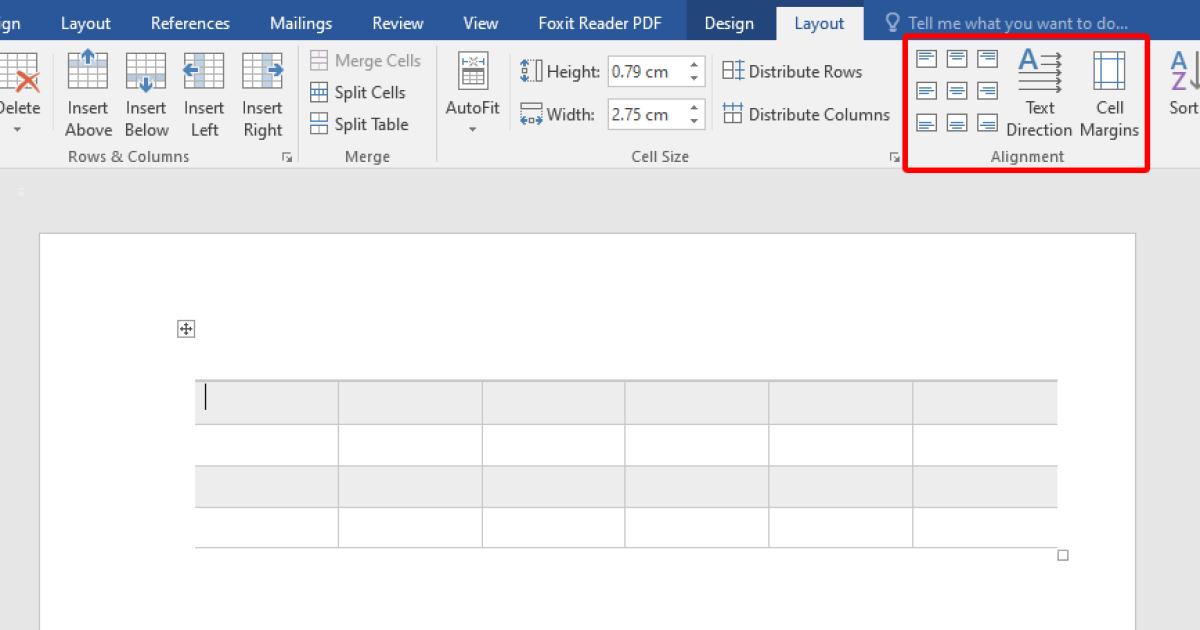Image resolution: width=1200 pixels, height=630 pixels.
Task: Open Rows & Columns dialog launcher
Action: tap(287, 157)
